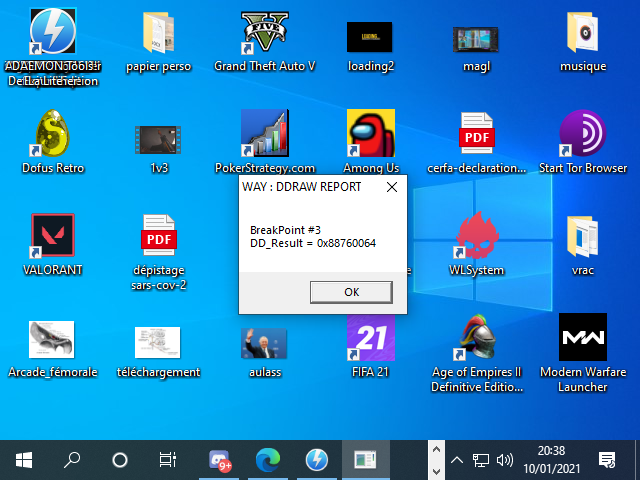
Task: Select the aulass image file
Action: coord(264,344)
